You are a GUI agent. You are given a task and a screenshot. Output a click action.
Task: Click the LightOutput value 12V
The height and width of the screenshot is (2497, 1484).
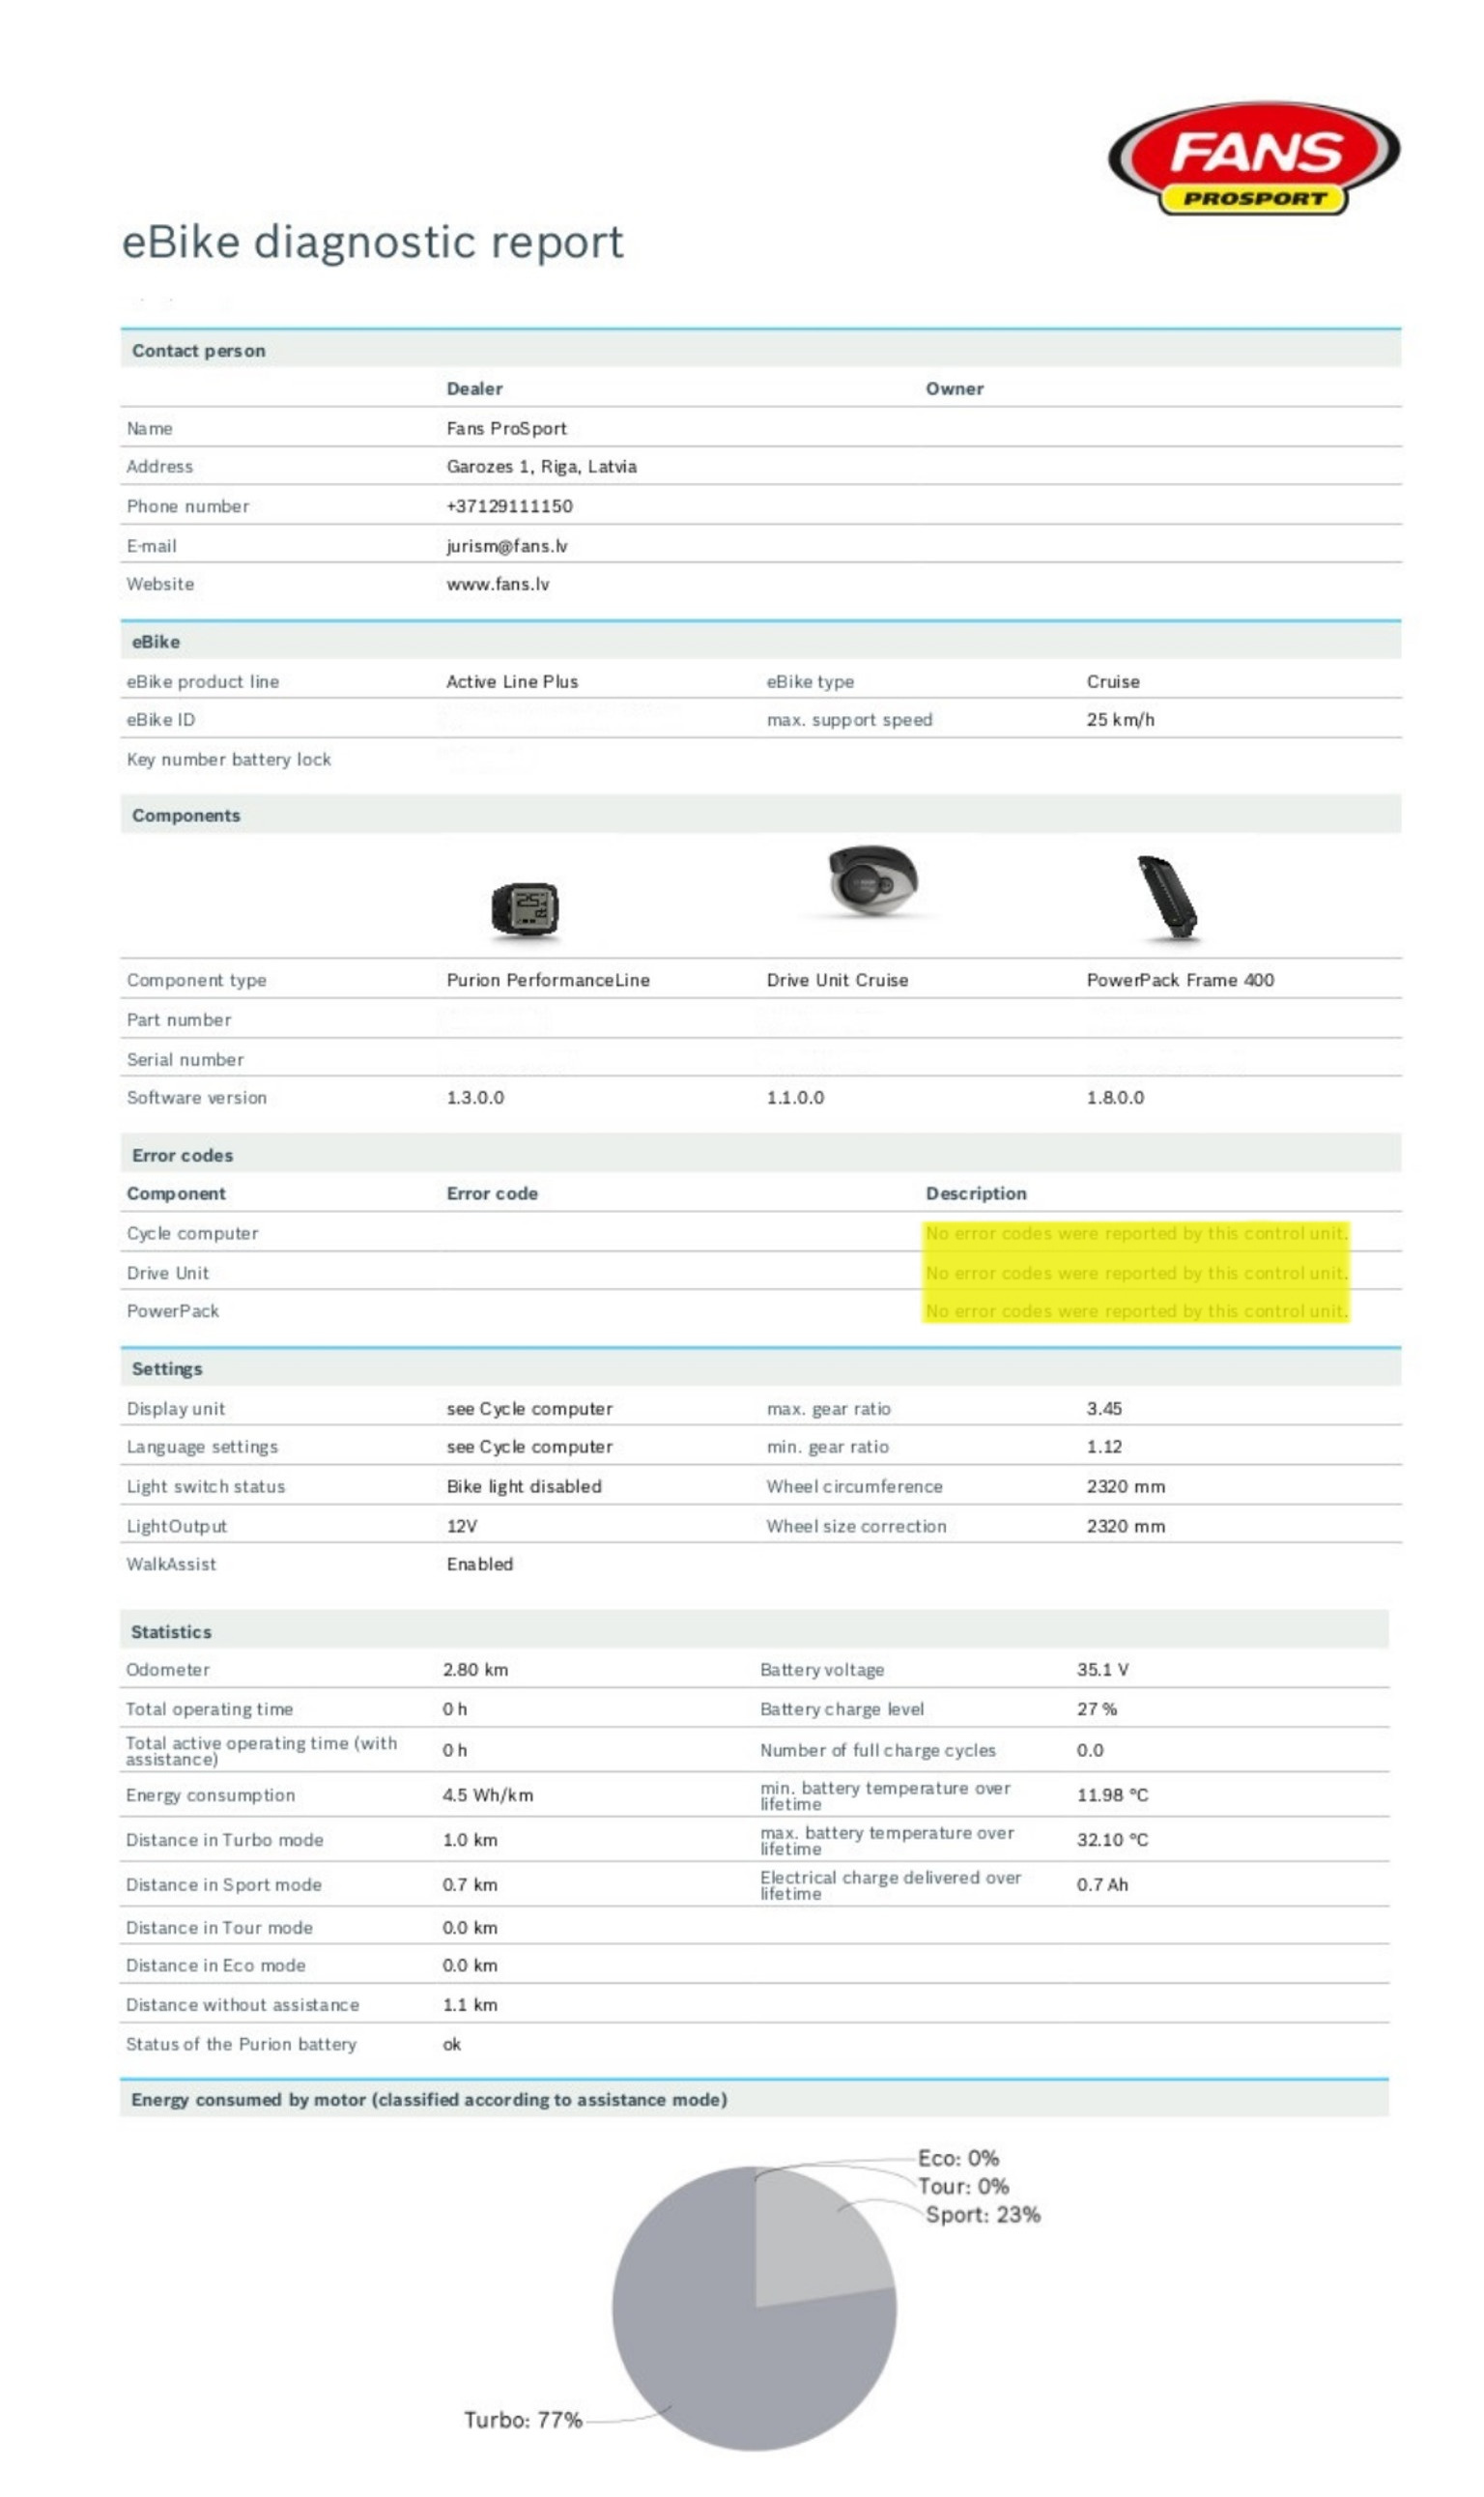coord(461,1527)
